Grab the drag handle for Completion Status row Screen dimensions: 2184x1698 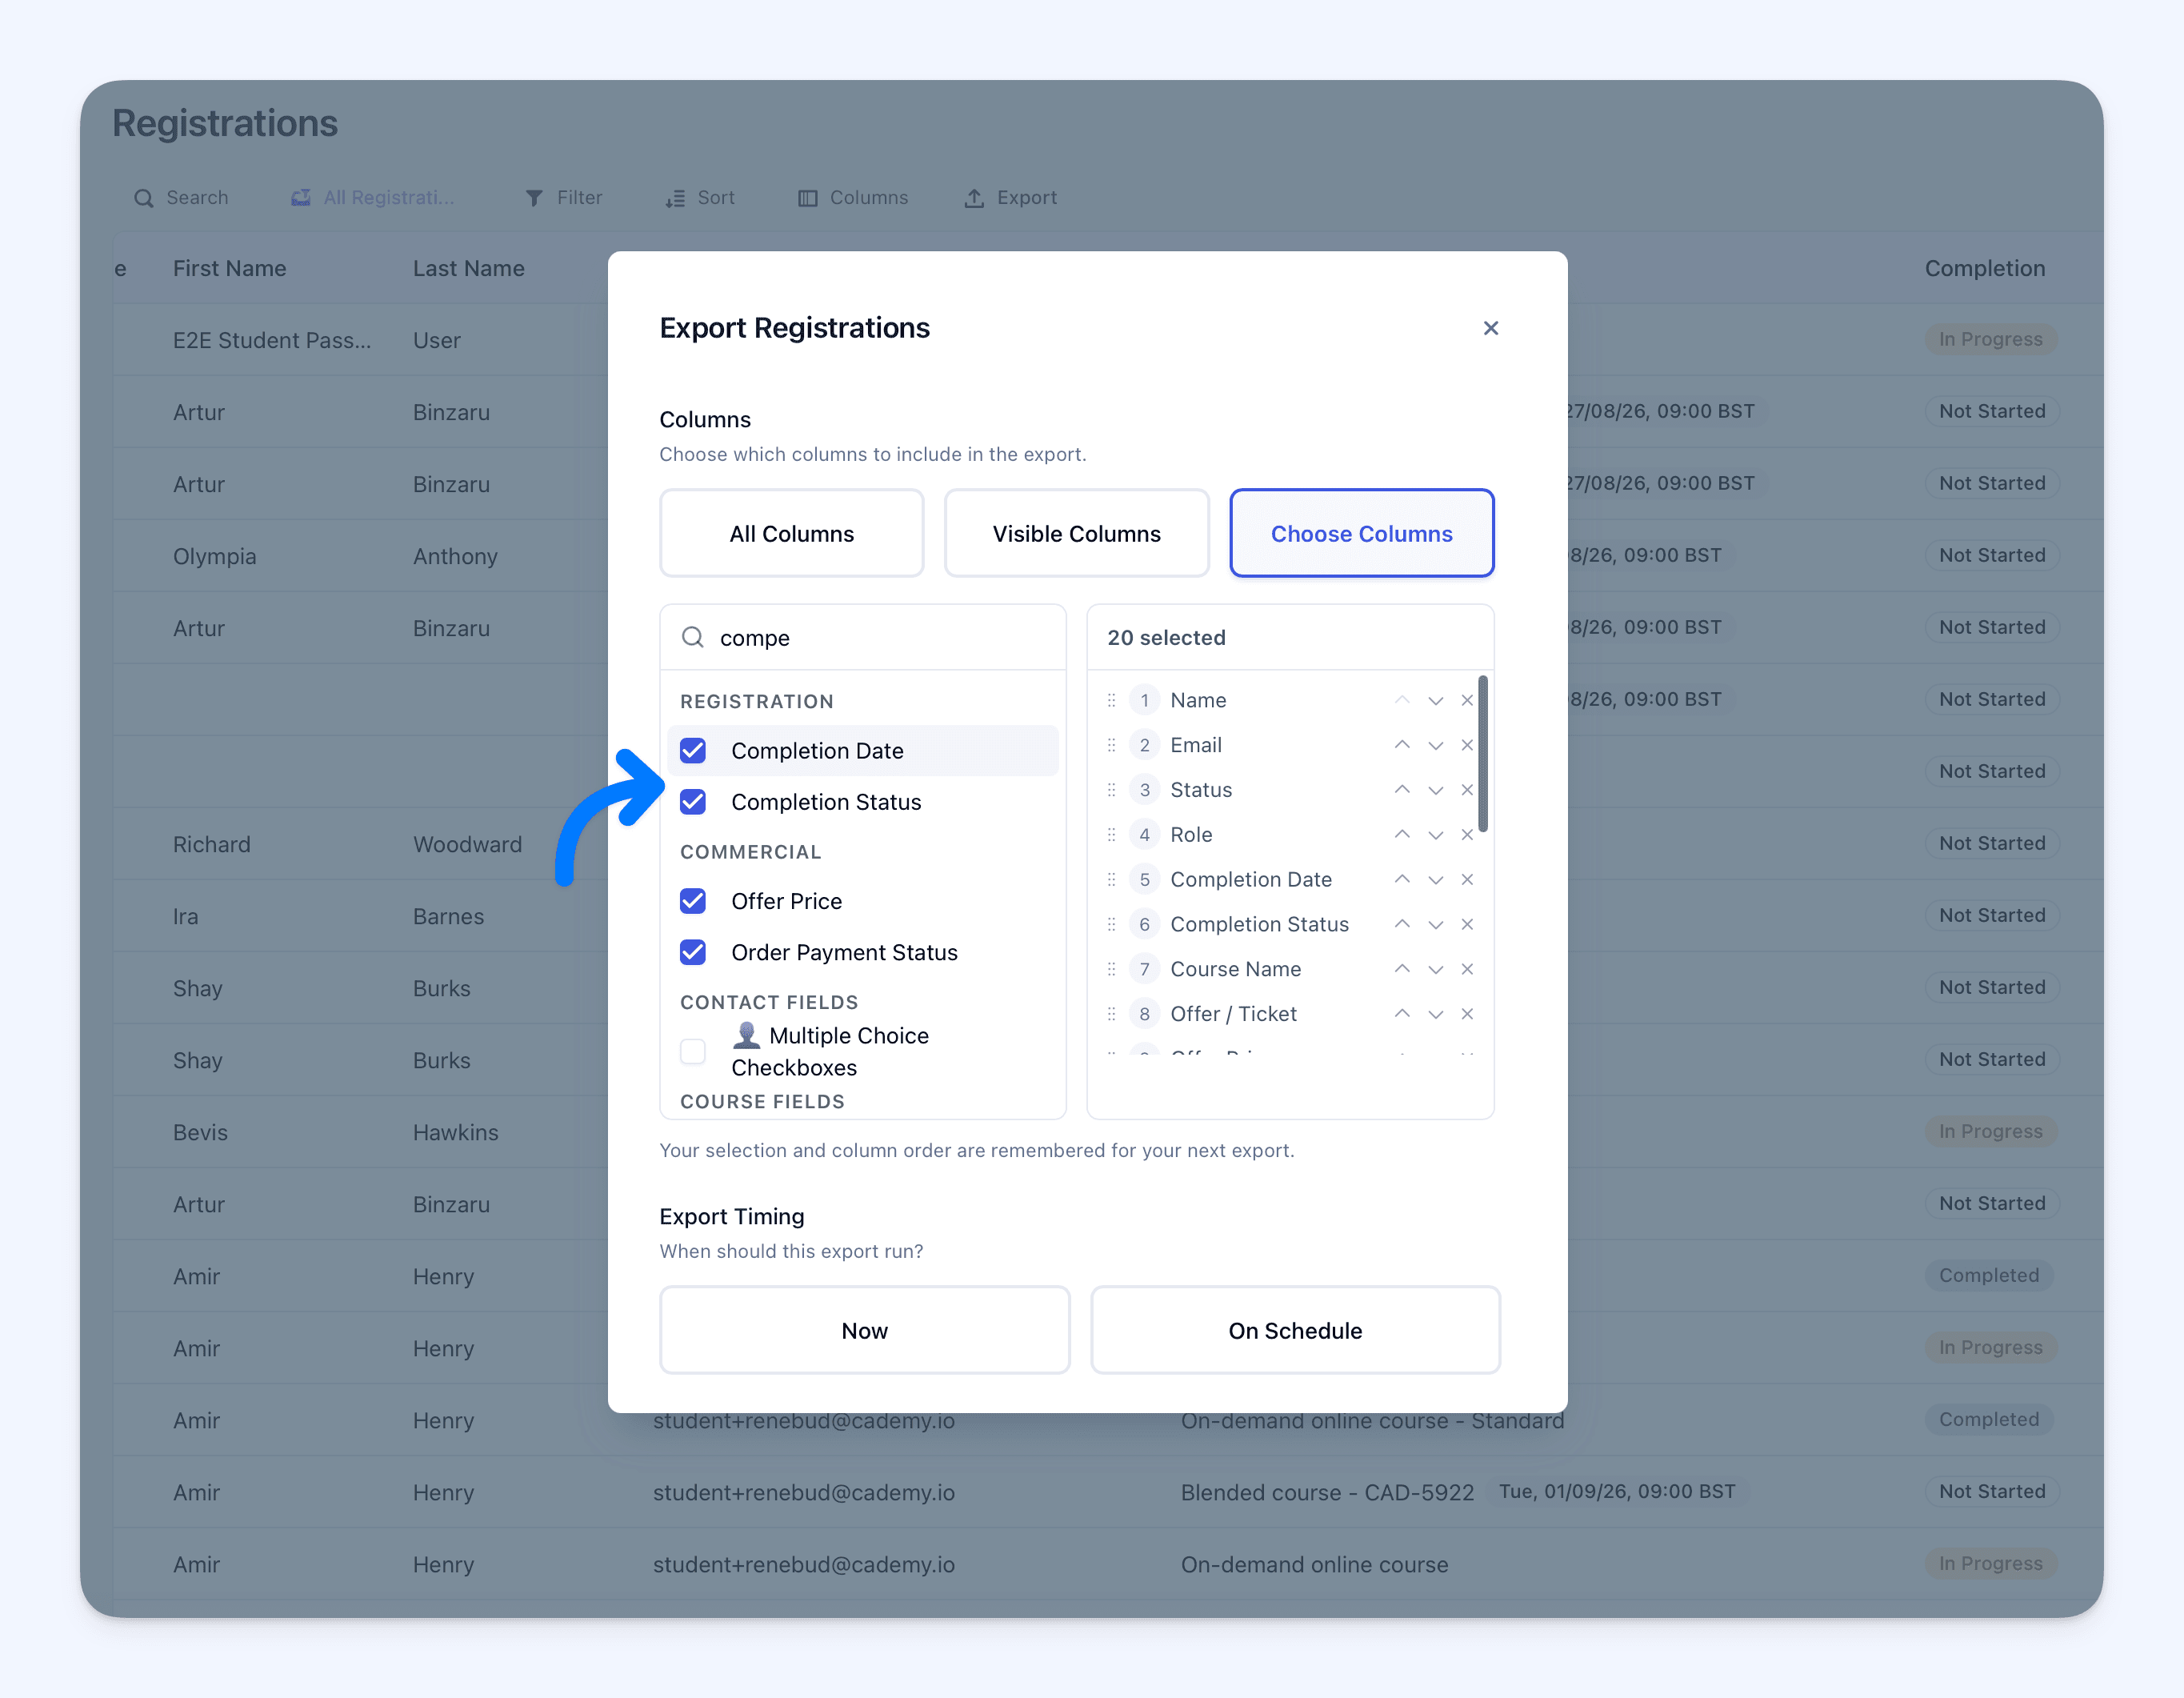pyautogui.click(x=1111, y=924)
